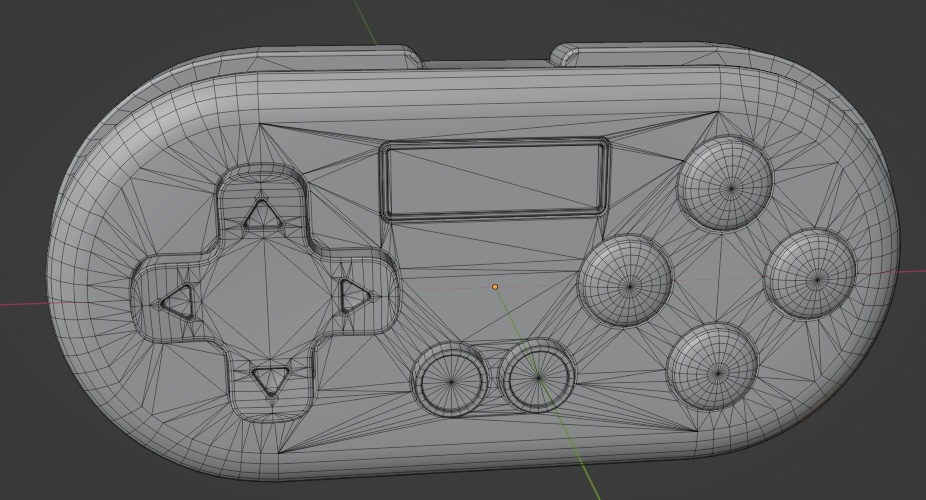Select the D-pad left arrow triangle

pyautogui.click(x=178, y=302)
